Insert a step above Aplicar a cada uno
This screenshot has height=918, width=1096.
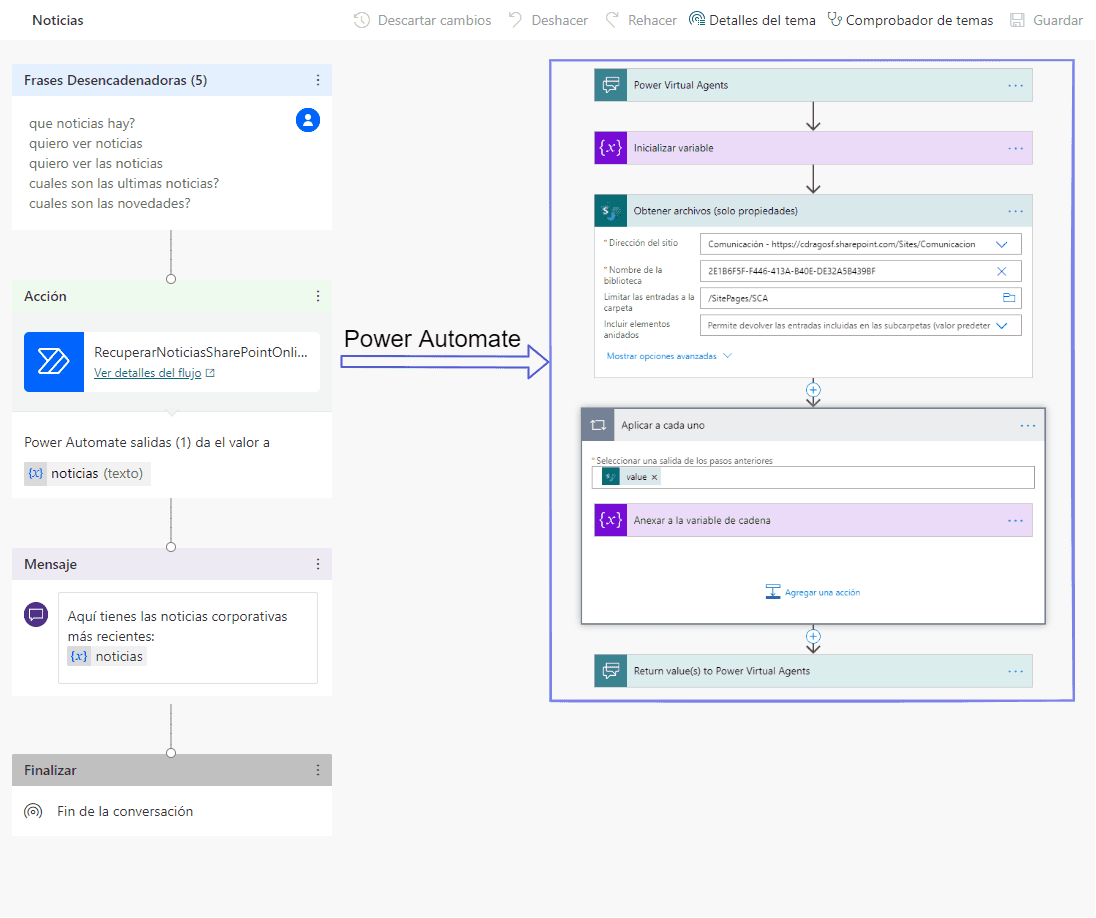(x=813, y=389)
